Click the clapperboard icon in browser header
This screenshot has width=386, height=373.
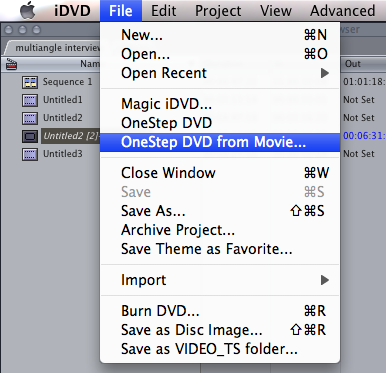tap(11, 64)
